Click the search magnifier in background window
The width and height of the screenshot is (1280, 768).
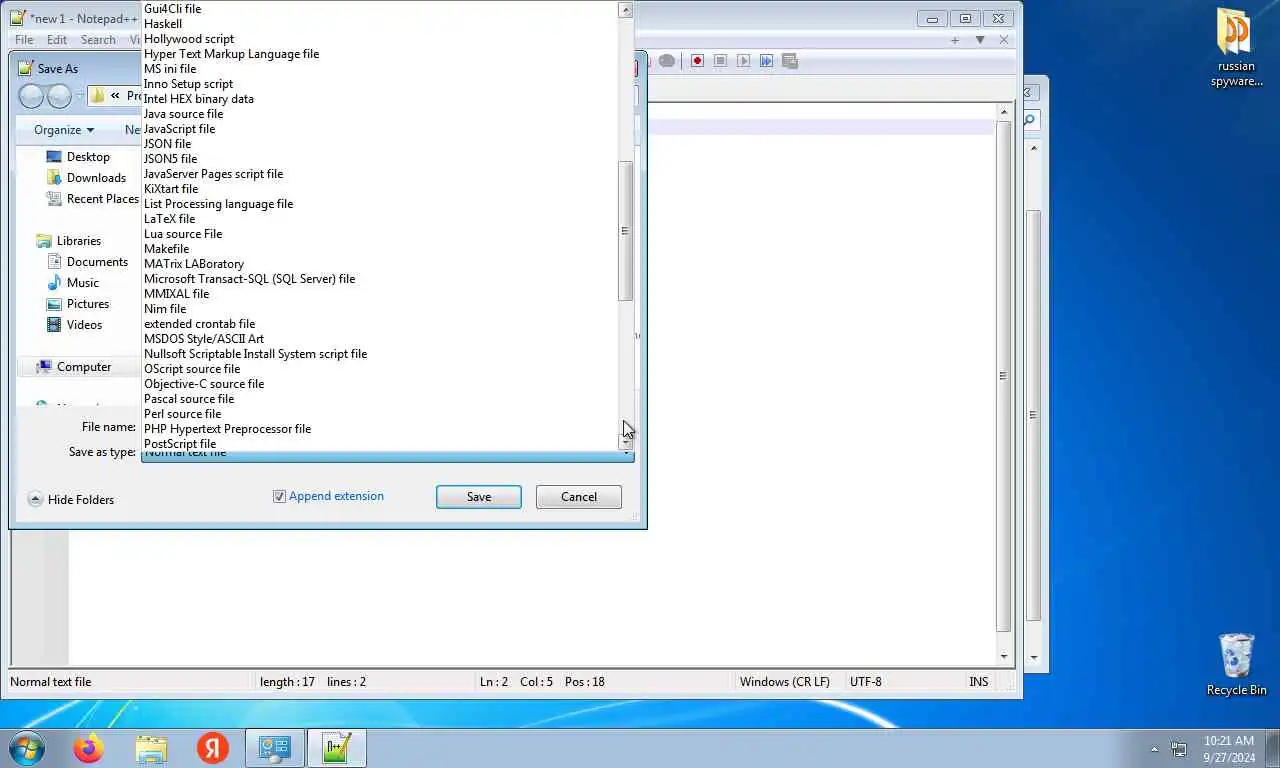click(1029, 120)
